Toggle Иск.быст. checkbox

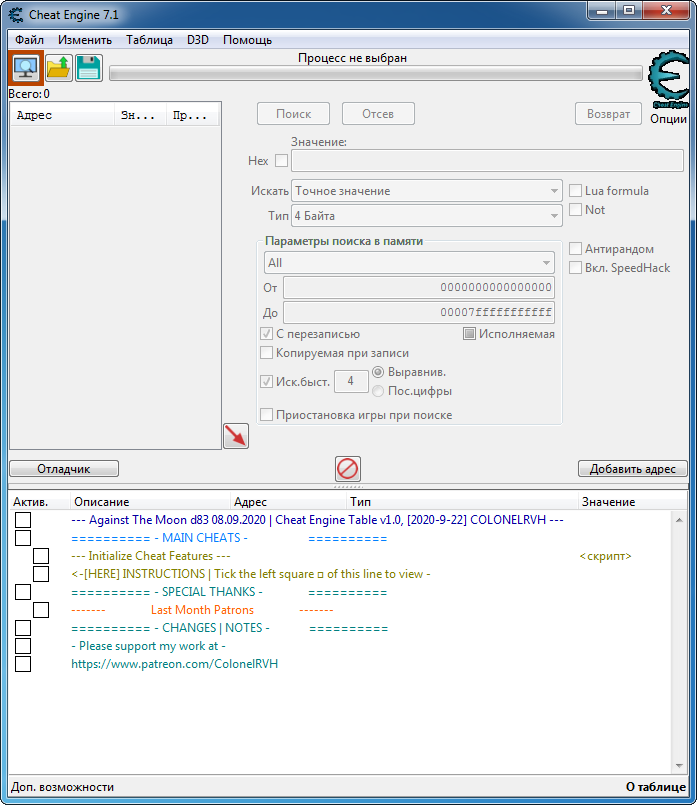click(266, 381)
